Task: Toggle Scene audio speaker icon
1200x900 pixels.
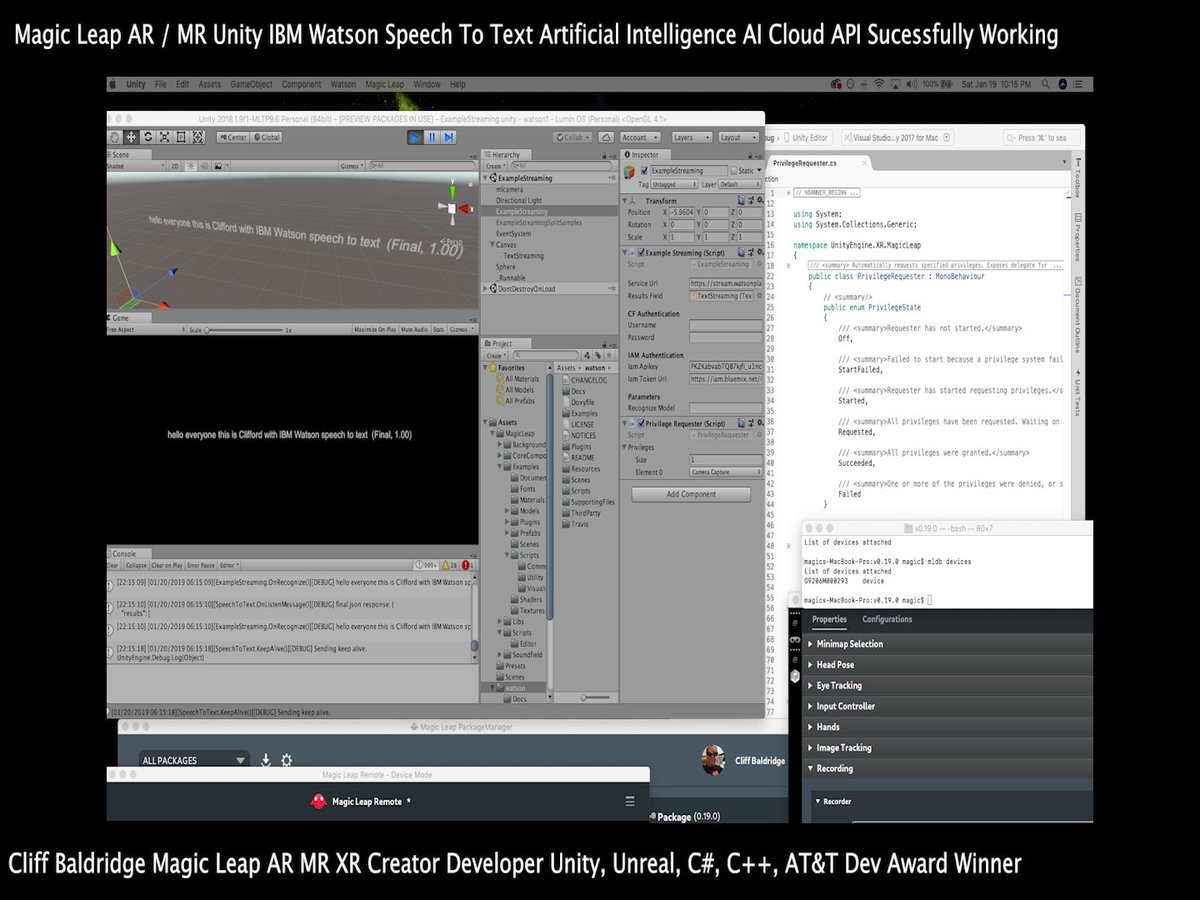Action: click(x=204, y=165)
